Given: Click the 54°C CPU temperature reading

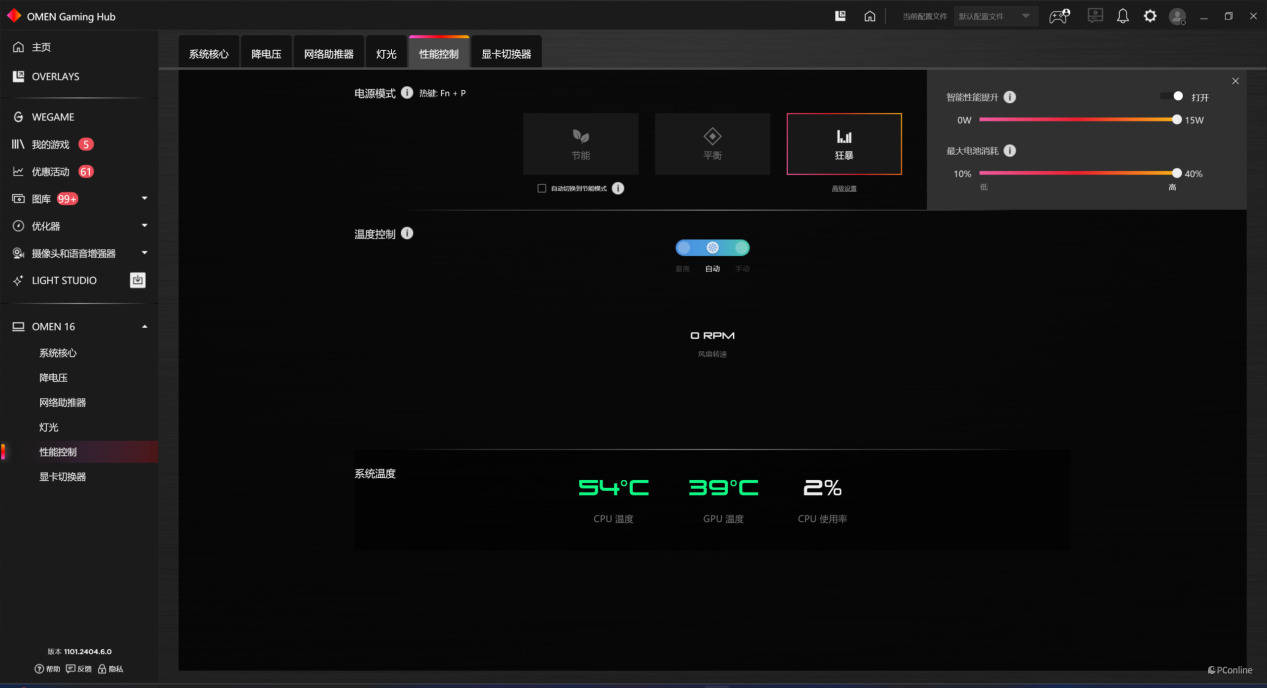Looking at the screenshot, I should (x=613, y=488).
